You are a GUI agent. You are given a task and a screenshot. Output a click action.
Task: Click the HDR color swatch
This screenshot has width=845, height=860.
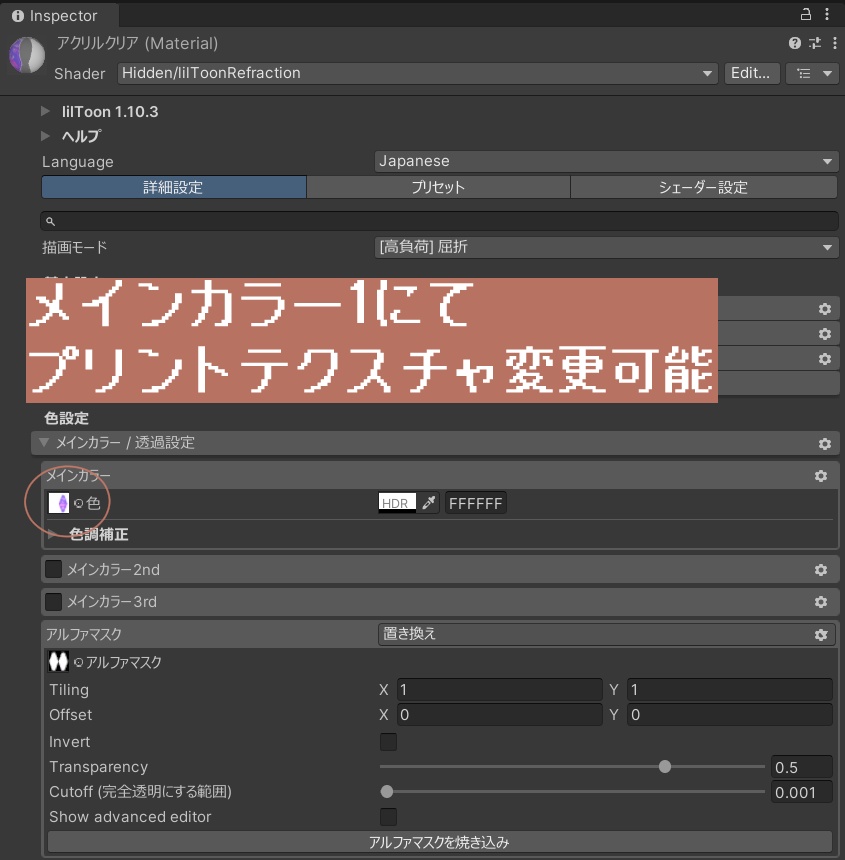click(397, 503)
